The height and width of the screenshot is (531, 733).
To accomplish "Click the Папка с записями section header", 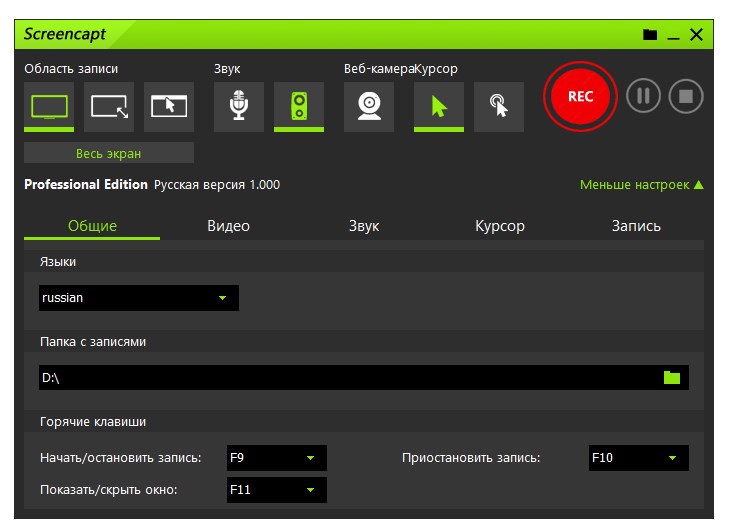I will 93,342.
